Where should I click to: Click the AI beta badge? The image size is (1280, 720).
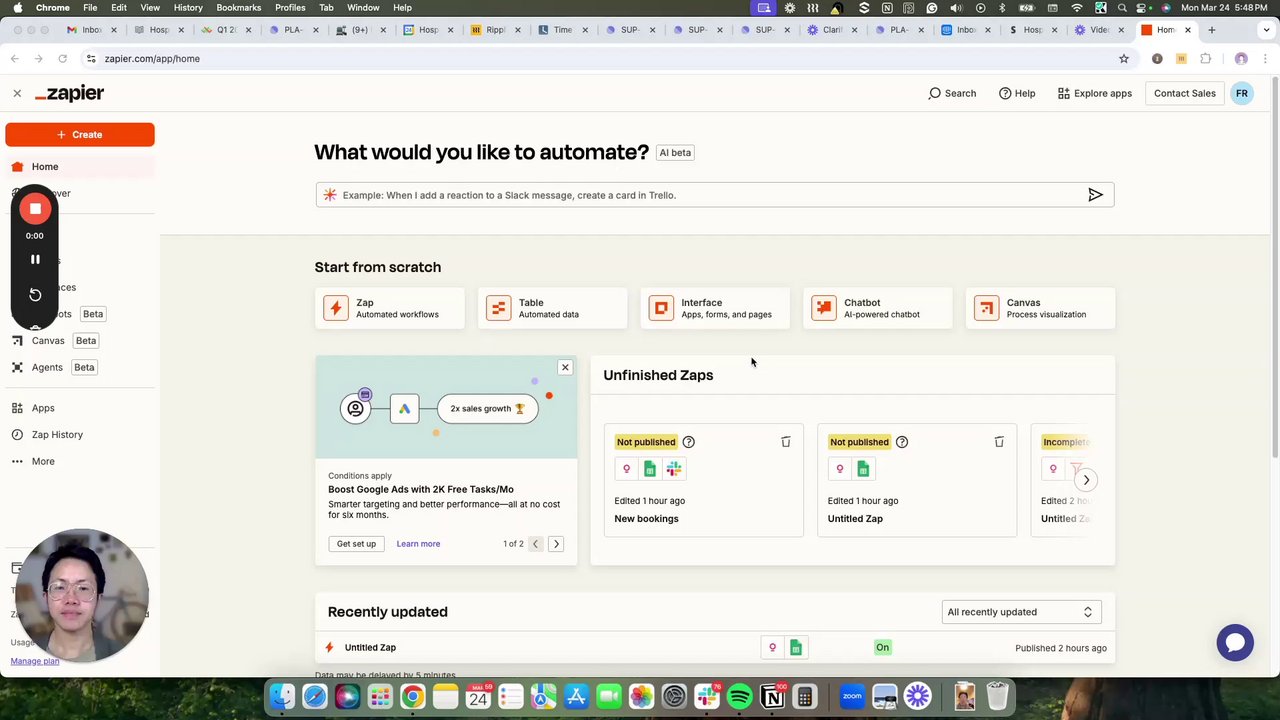(x=675, y=153)
